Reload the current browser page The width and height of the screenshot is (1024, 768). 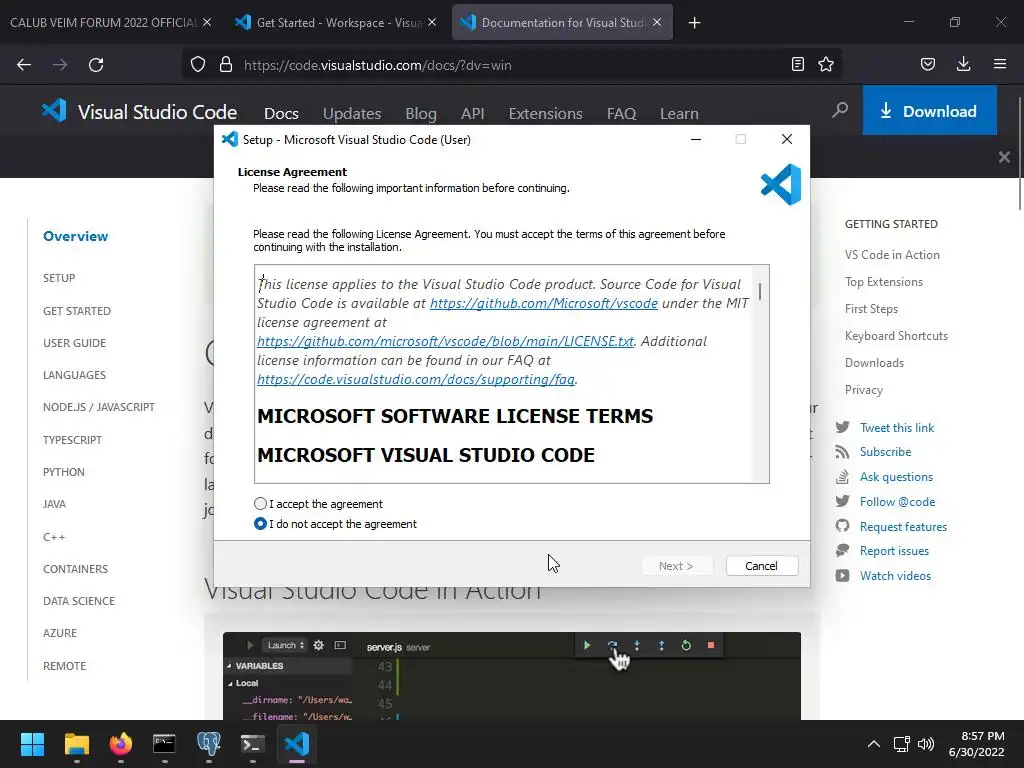click(x=96, y=65)
